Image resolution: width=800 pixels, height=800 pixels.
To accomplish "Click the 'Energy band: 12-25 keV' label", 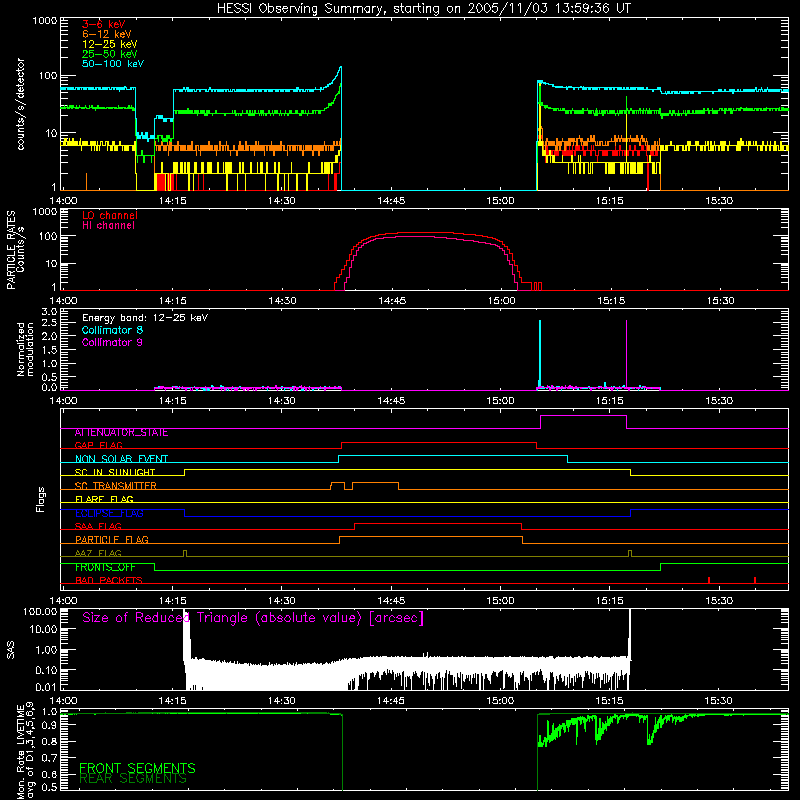I will [x=145, y=318].
